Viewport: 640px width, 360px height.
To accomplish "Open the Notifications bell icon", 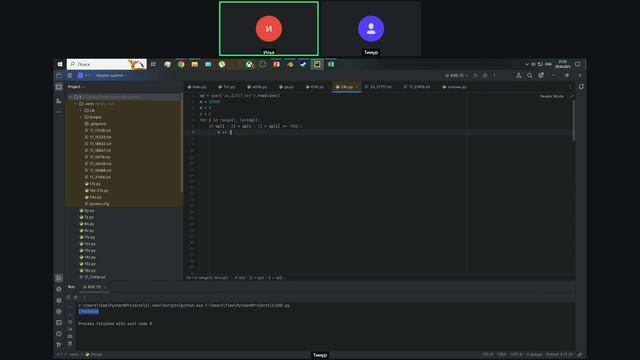I will click(x=581, y=87).
